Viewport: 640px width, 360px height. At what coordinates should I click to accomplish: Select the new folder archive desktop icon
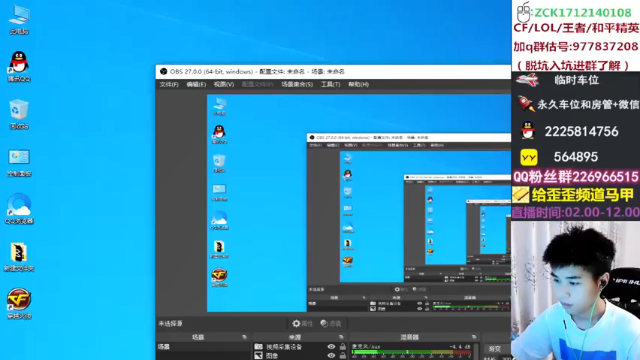pos(19,256)
